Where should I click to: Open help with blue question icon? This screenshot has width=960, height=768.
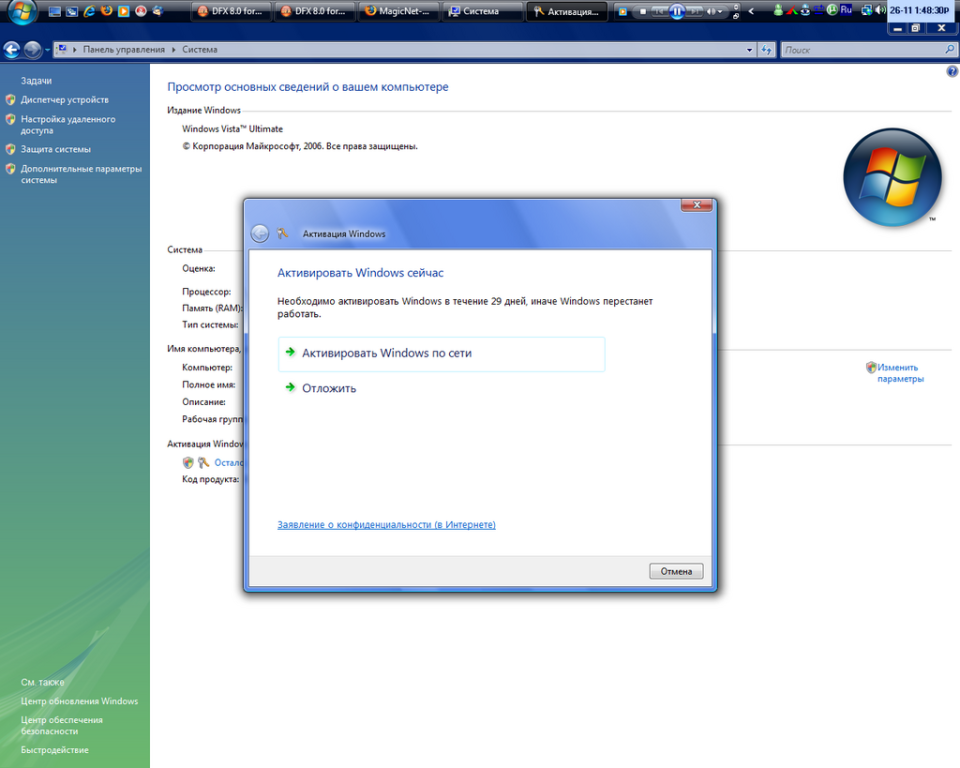point(952,72)
